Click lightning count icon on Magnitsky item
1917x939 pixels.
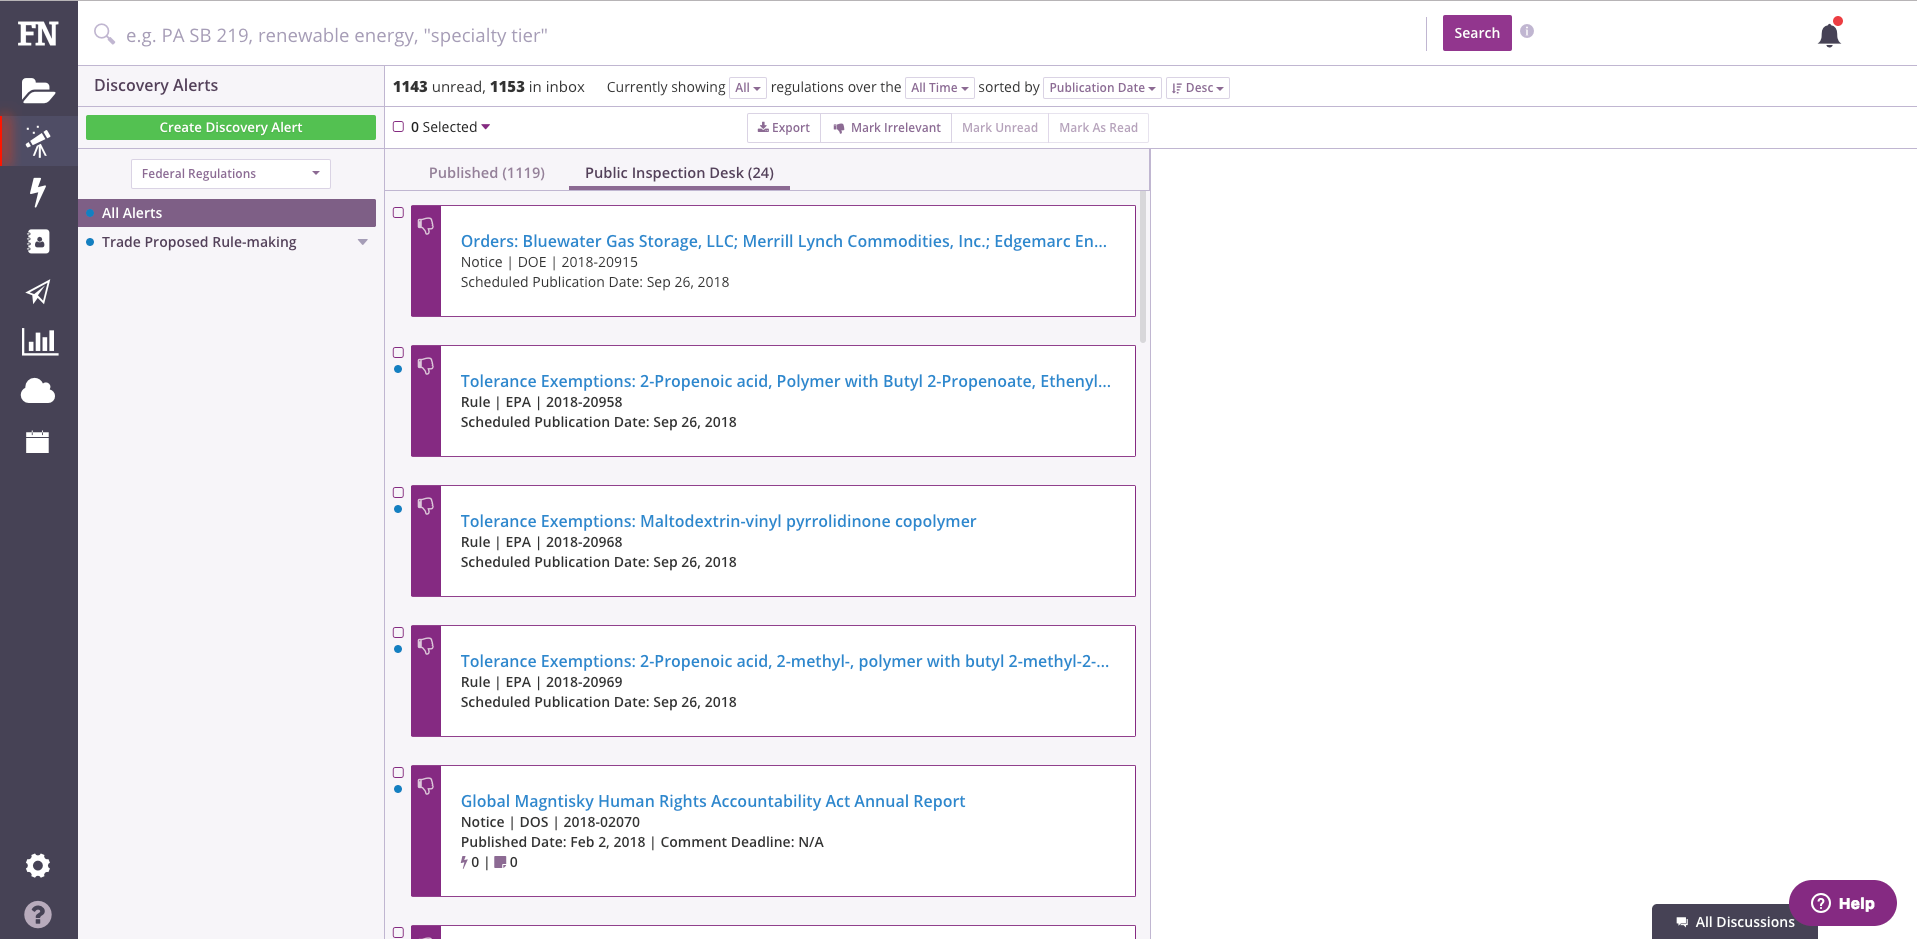[464, 862]
